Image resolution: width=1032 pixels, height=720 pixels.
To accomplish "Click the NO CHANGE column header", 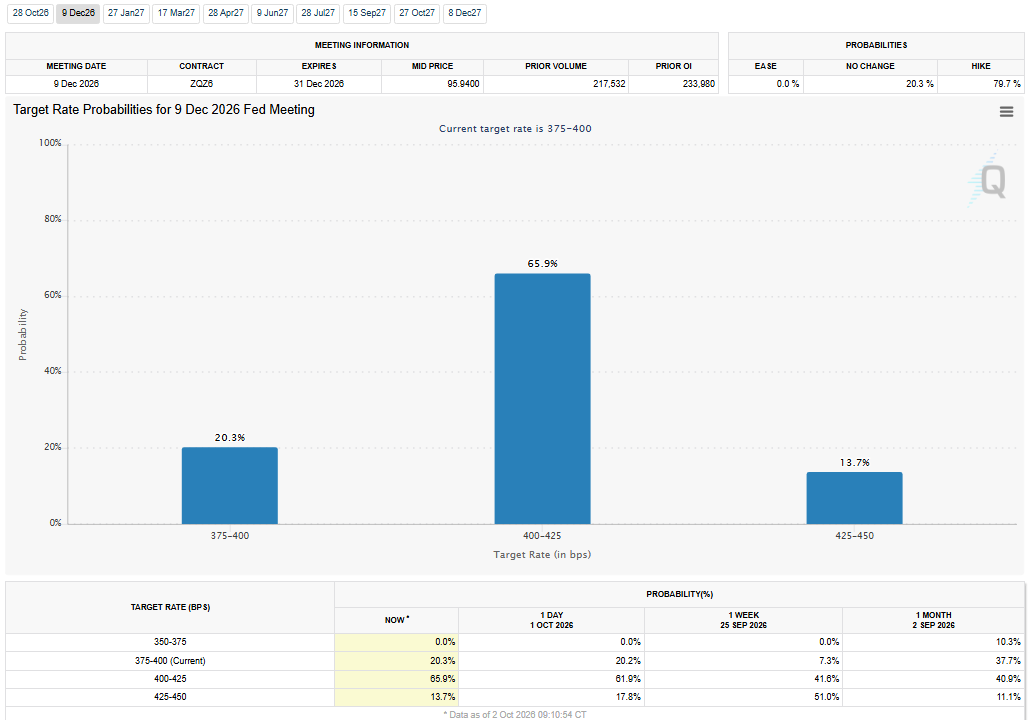I will [x=870, y=66].
